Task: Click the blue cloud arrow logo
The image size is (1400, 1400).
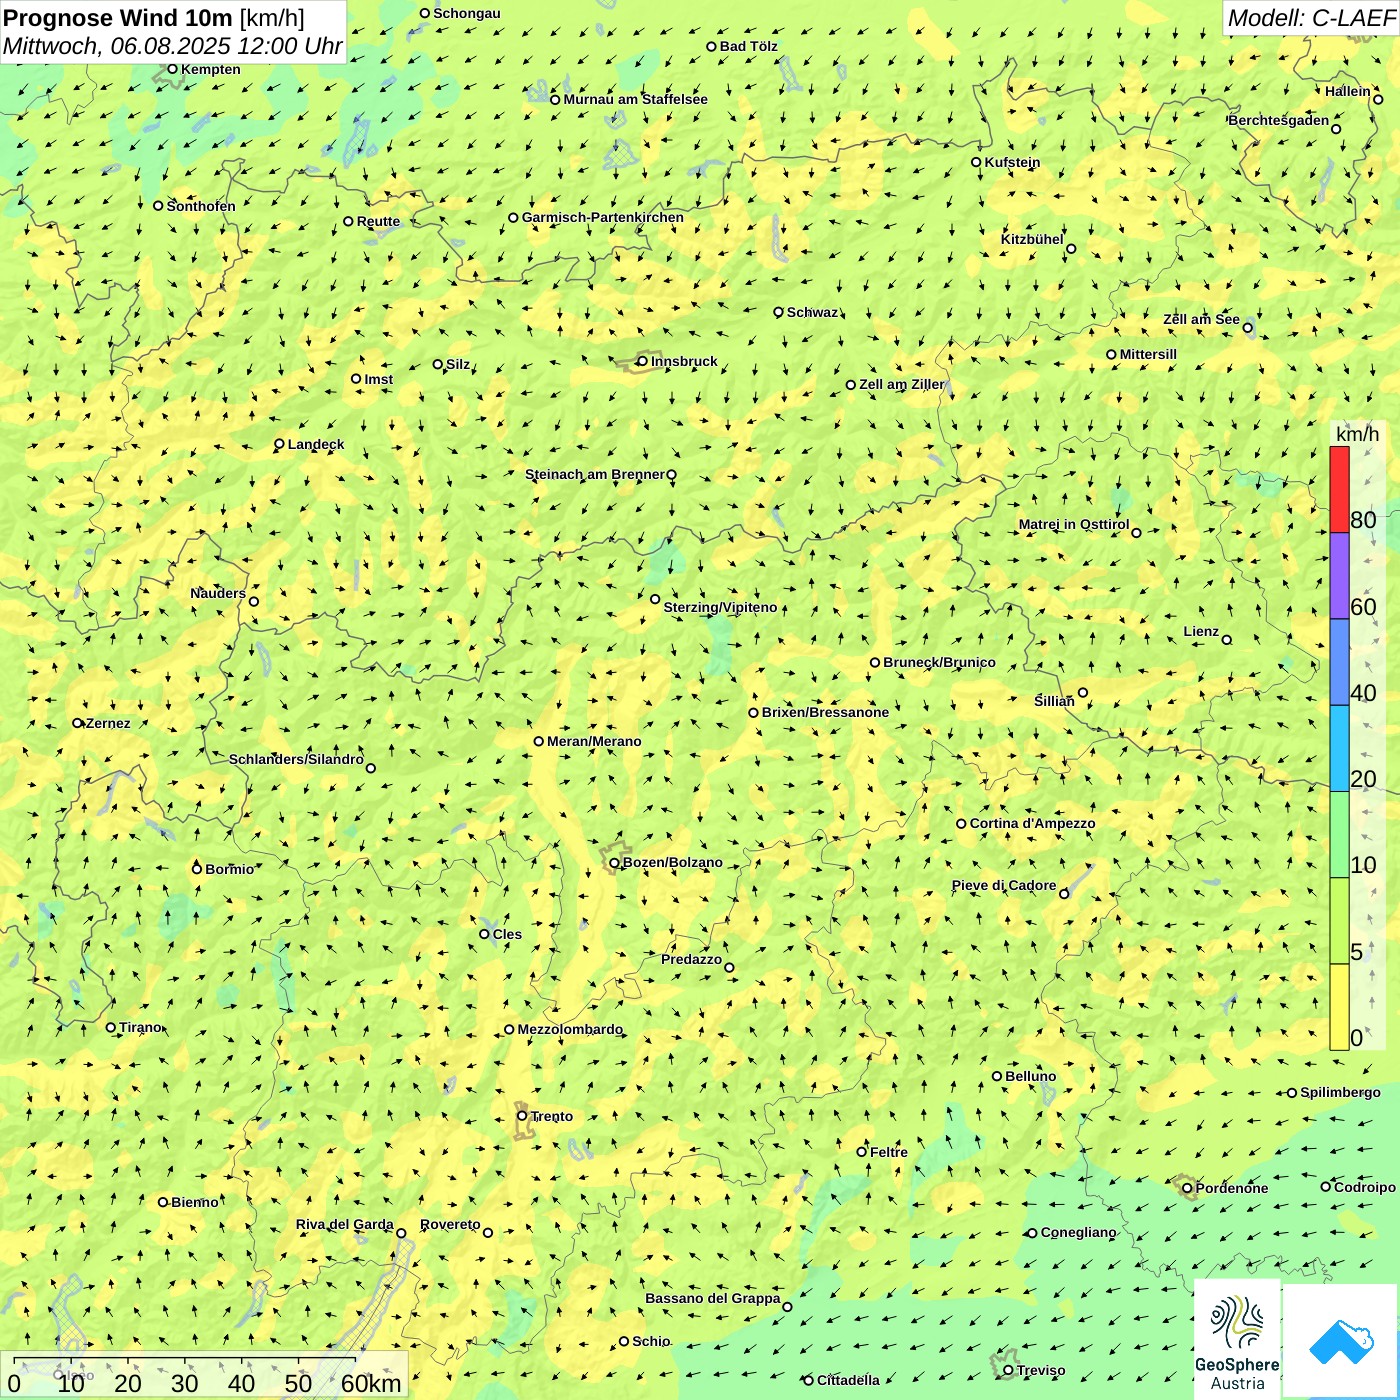Action: coord(1340,1341)
